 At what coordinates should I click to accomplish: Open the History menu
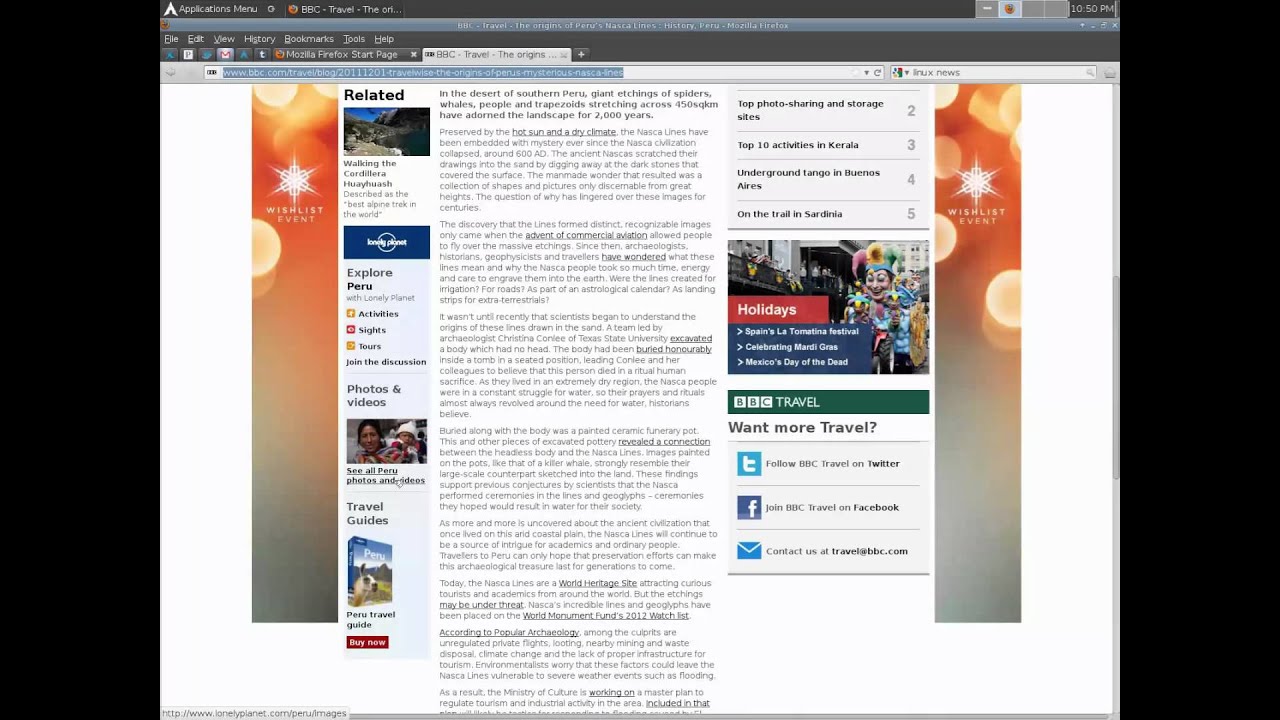point(259,39)
